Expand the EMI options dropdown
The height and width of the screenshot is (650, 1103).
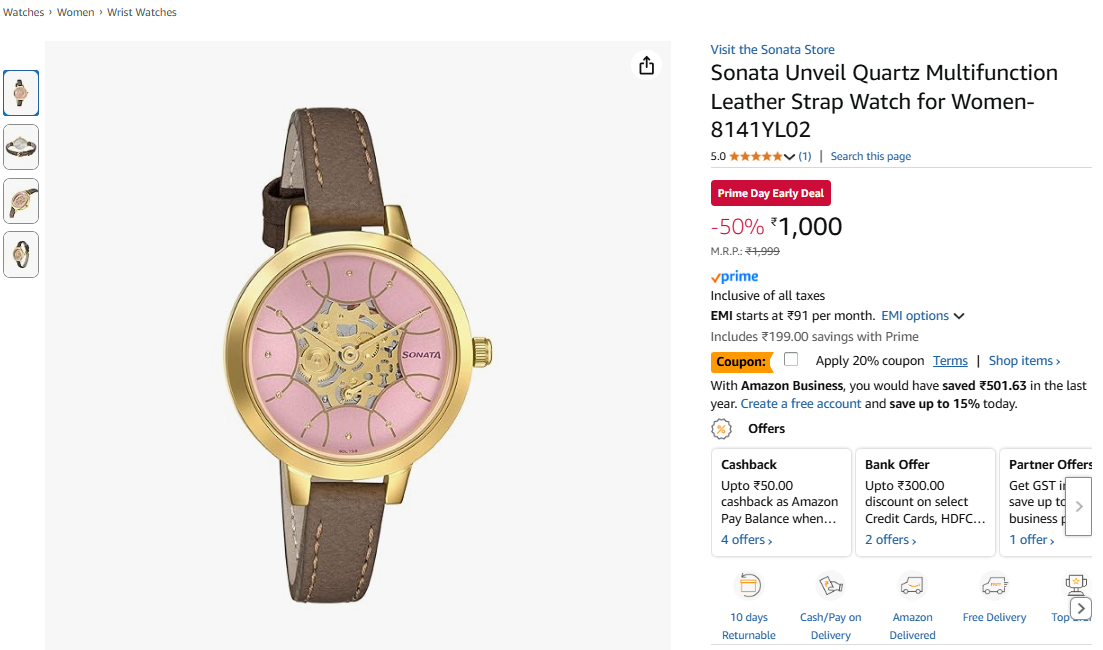click(x=922, y=316)
